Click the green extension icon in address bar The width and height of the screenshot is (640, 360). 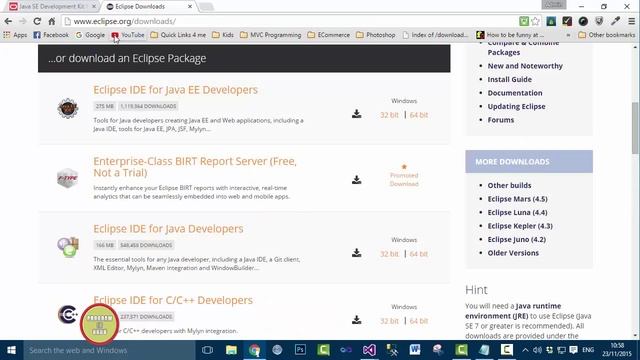click(524, 21)
